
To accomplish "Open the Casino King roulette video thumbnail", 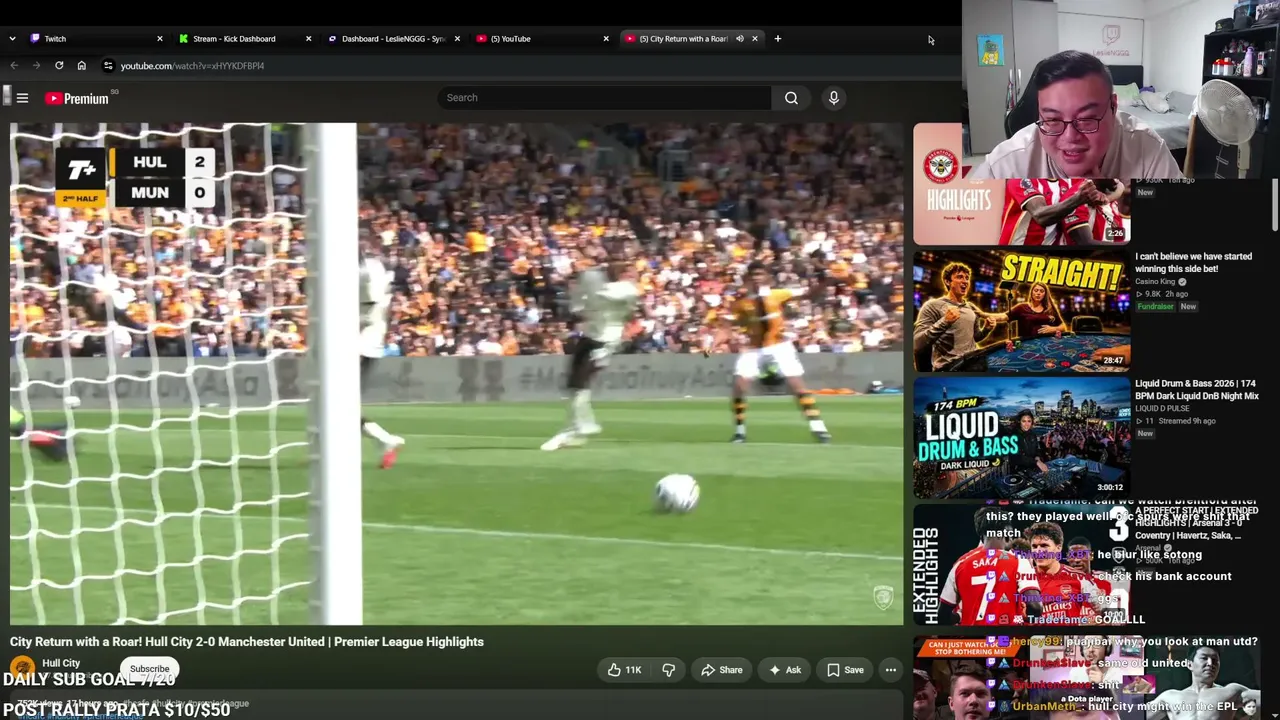I will pos(1022,311).
